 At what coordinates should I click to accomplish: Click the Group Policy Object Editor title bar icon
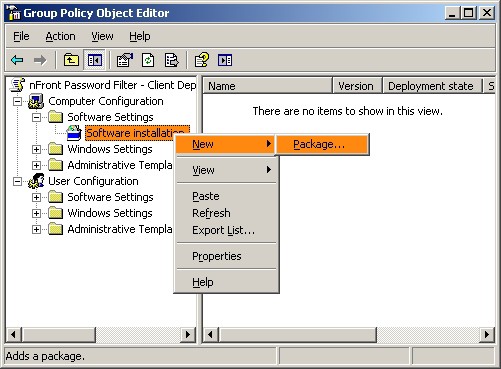(x=14, y=13)
